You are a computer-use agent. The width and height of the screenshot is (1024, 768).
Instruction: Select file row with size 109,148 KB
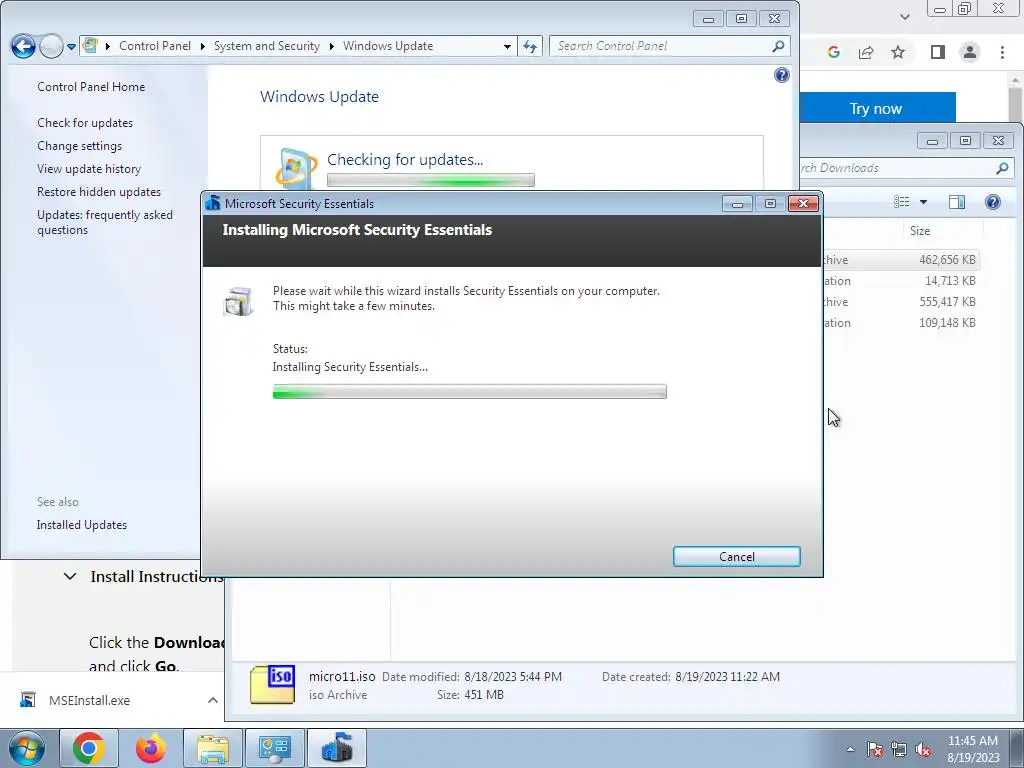tap(901, 323)
